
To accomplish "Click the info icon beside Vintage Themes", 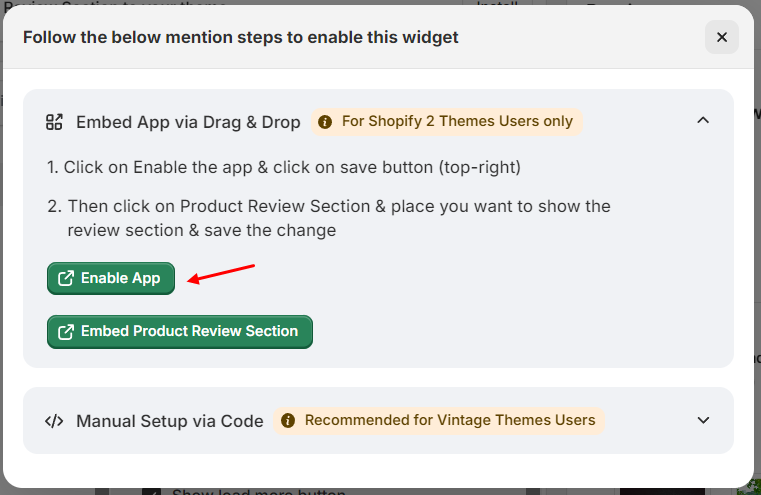I will click(x=288, y=420).
